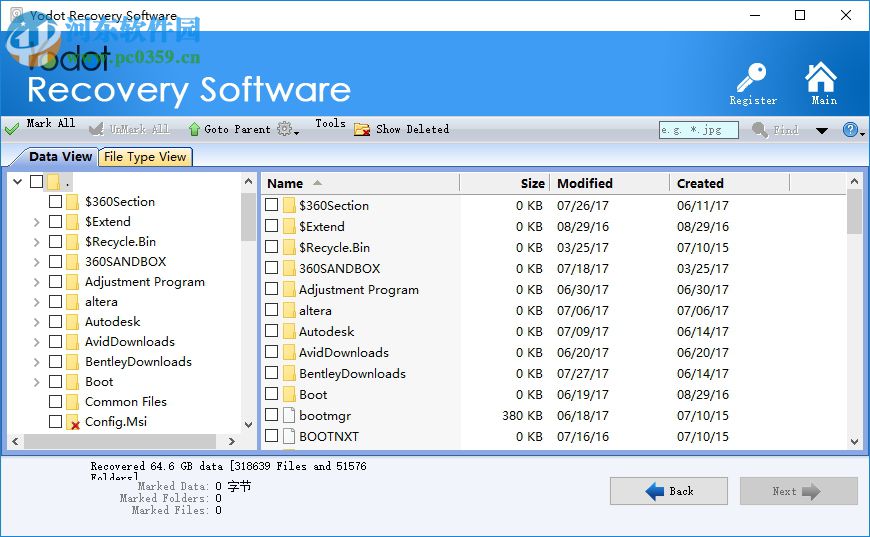Viewport: 870px width, 537px height.
Task: Click the Autodesk folder icon in file list
Action: (289, 331)
